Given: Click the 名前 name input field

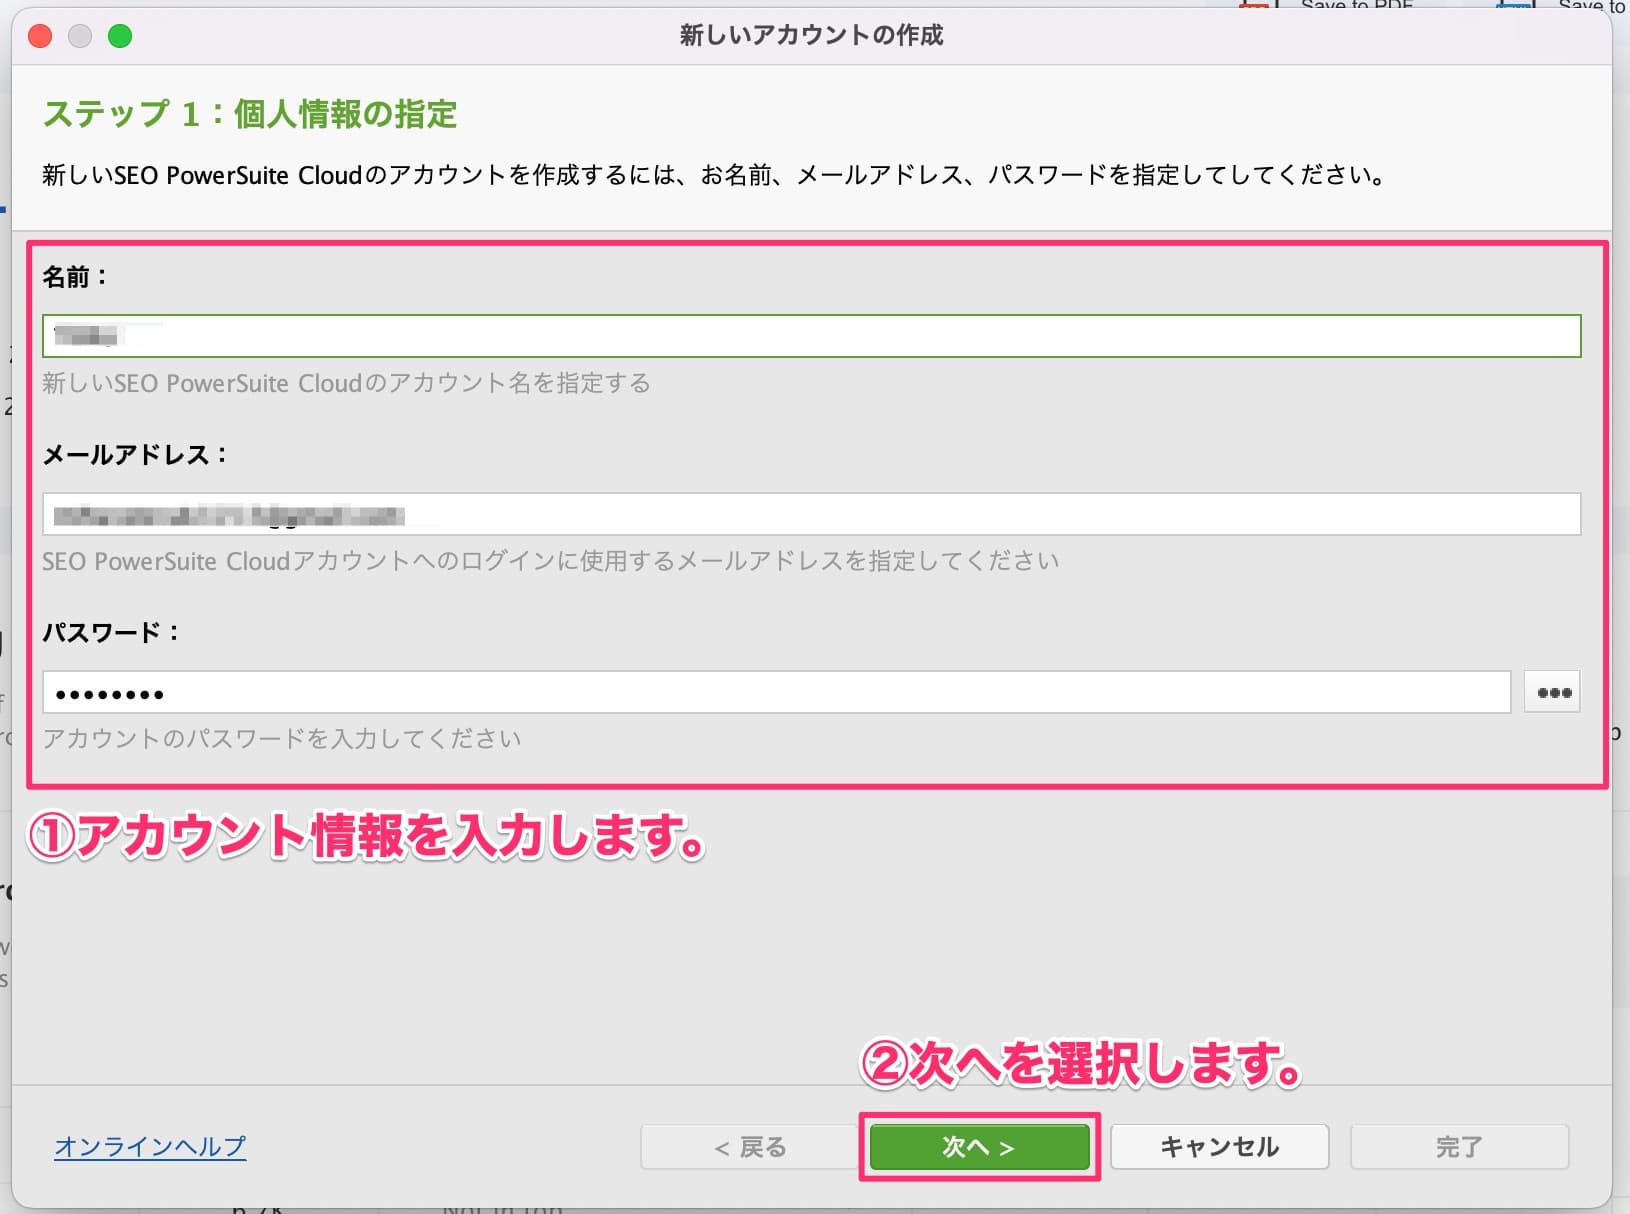Looking at the screenshot, I should pos(811,336).
